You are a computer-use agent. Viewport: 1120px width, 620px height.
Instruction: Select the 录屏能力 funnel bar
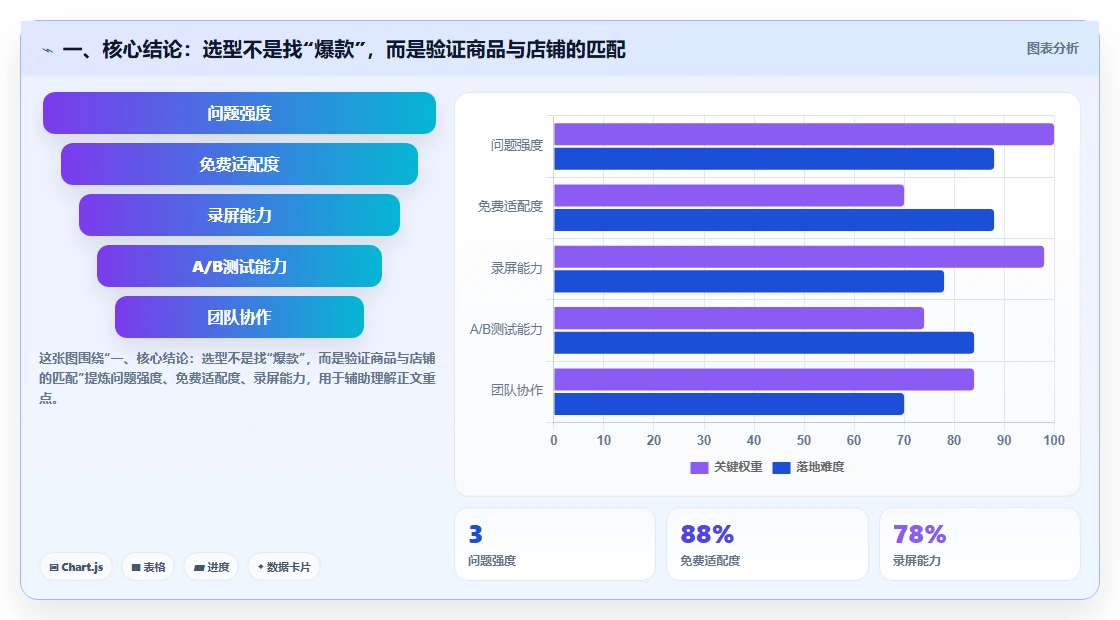(x=239, y=215)
